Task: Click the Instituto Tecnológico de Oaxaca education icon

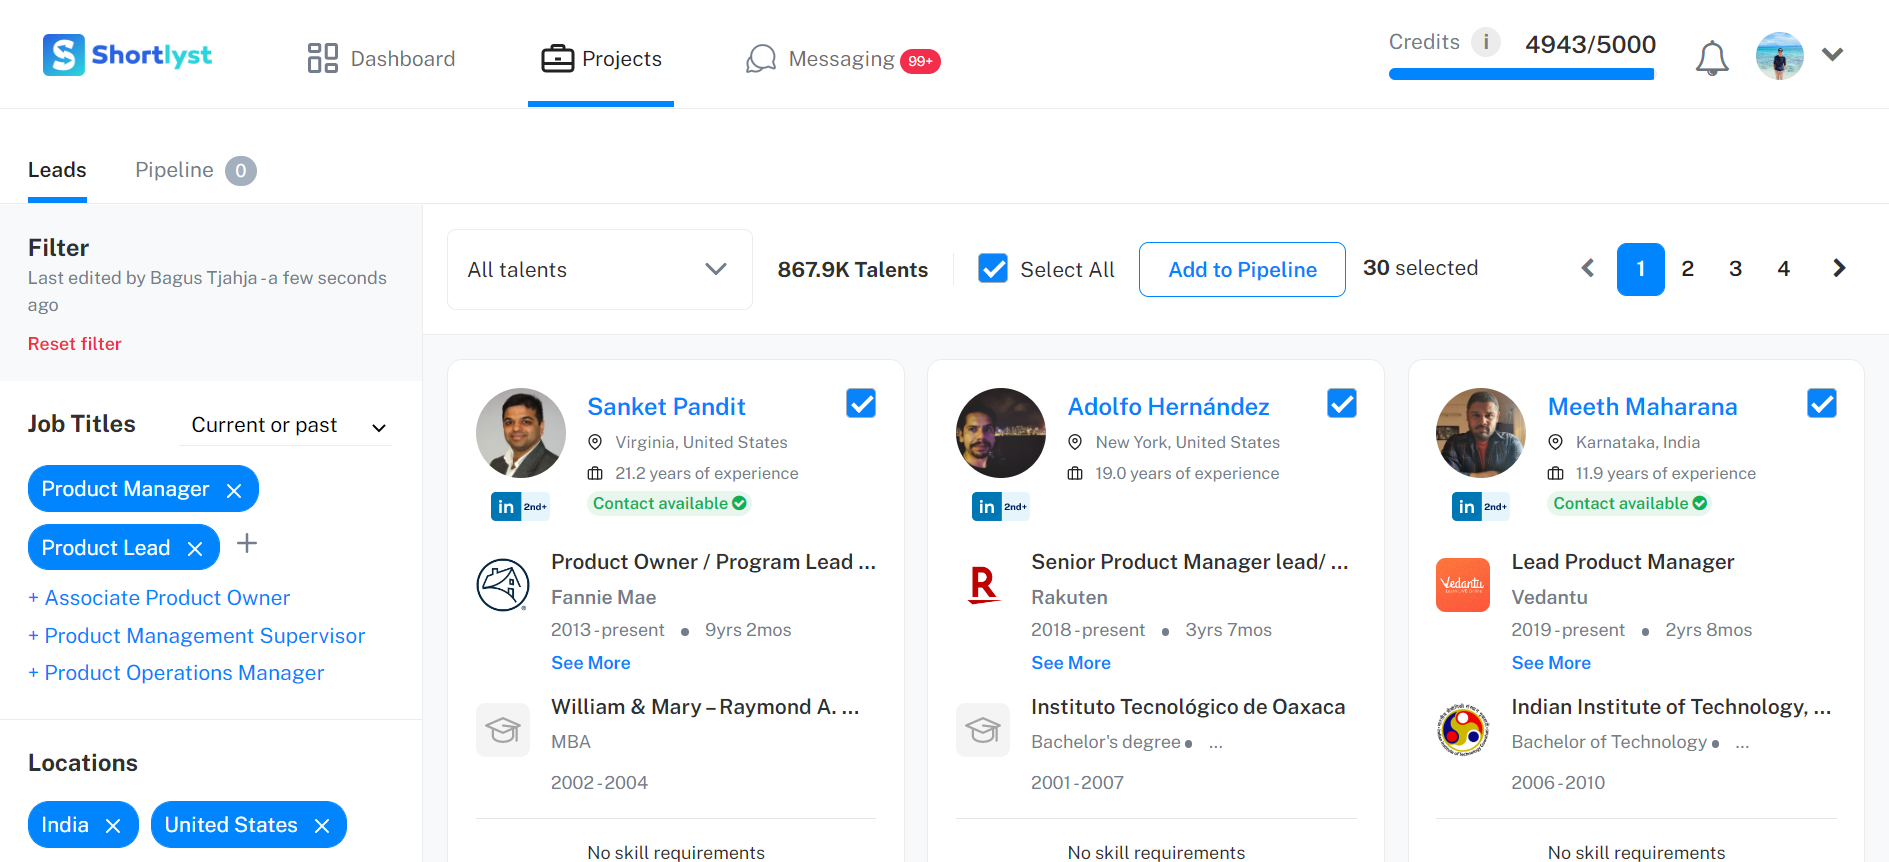Action: pyautogui.click(x=983, y=730)
